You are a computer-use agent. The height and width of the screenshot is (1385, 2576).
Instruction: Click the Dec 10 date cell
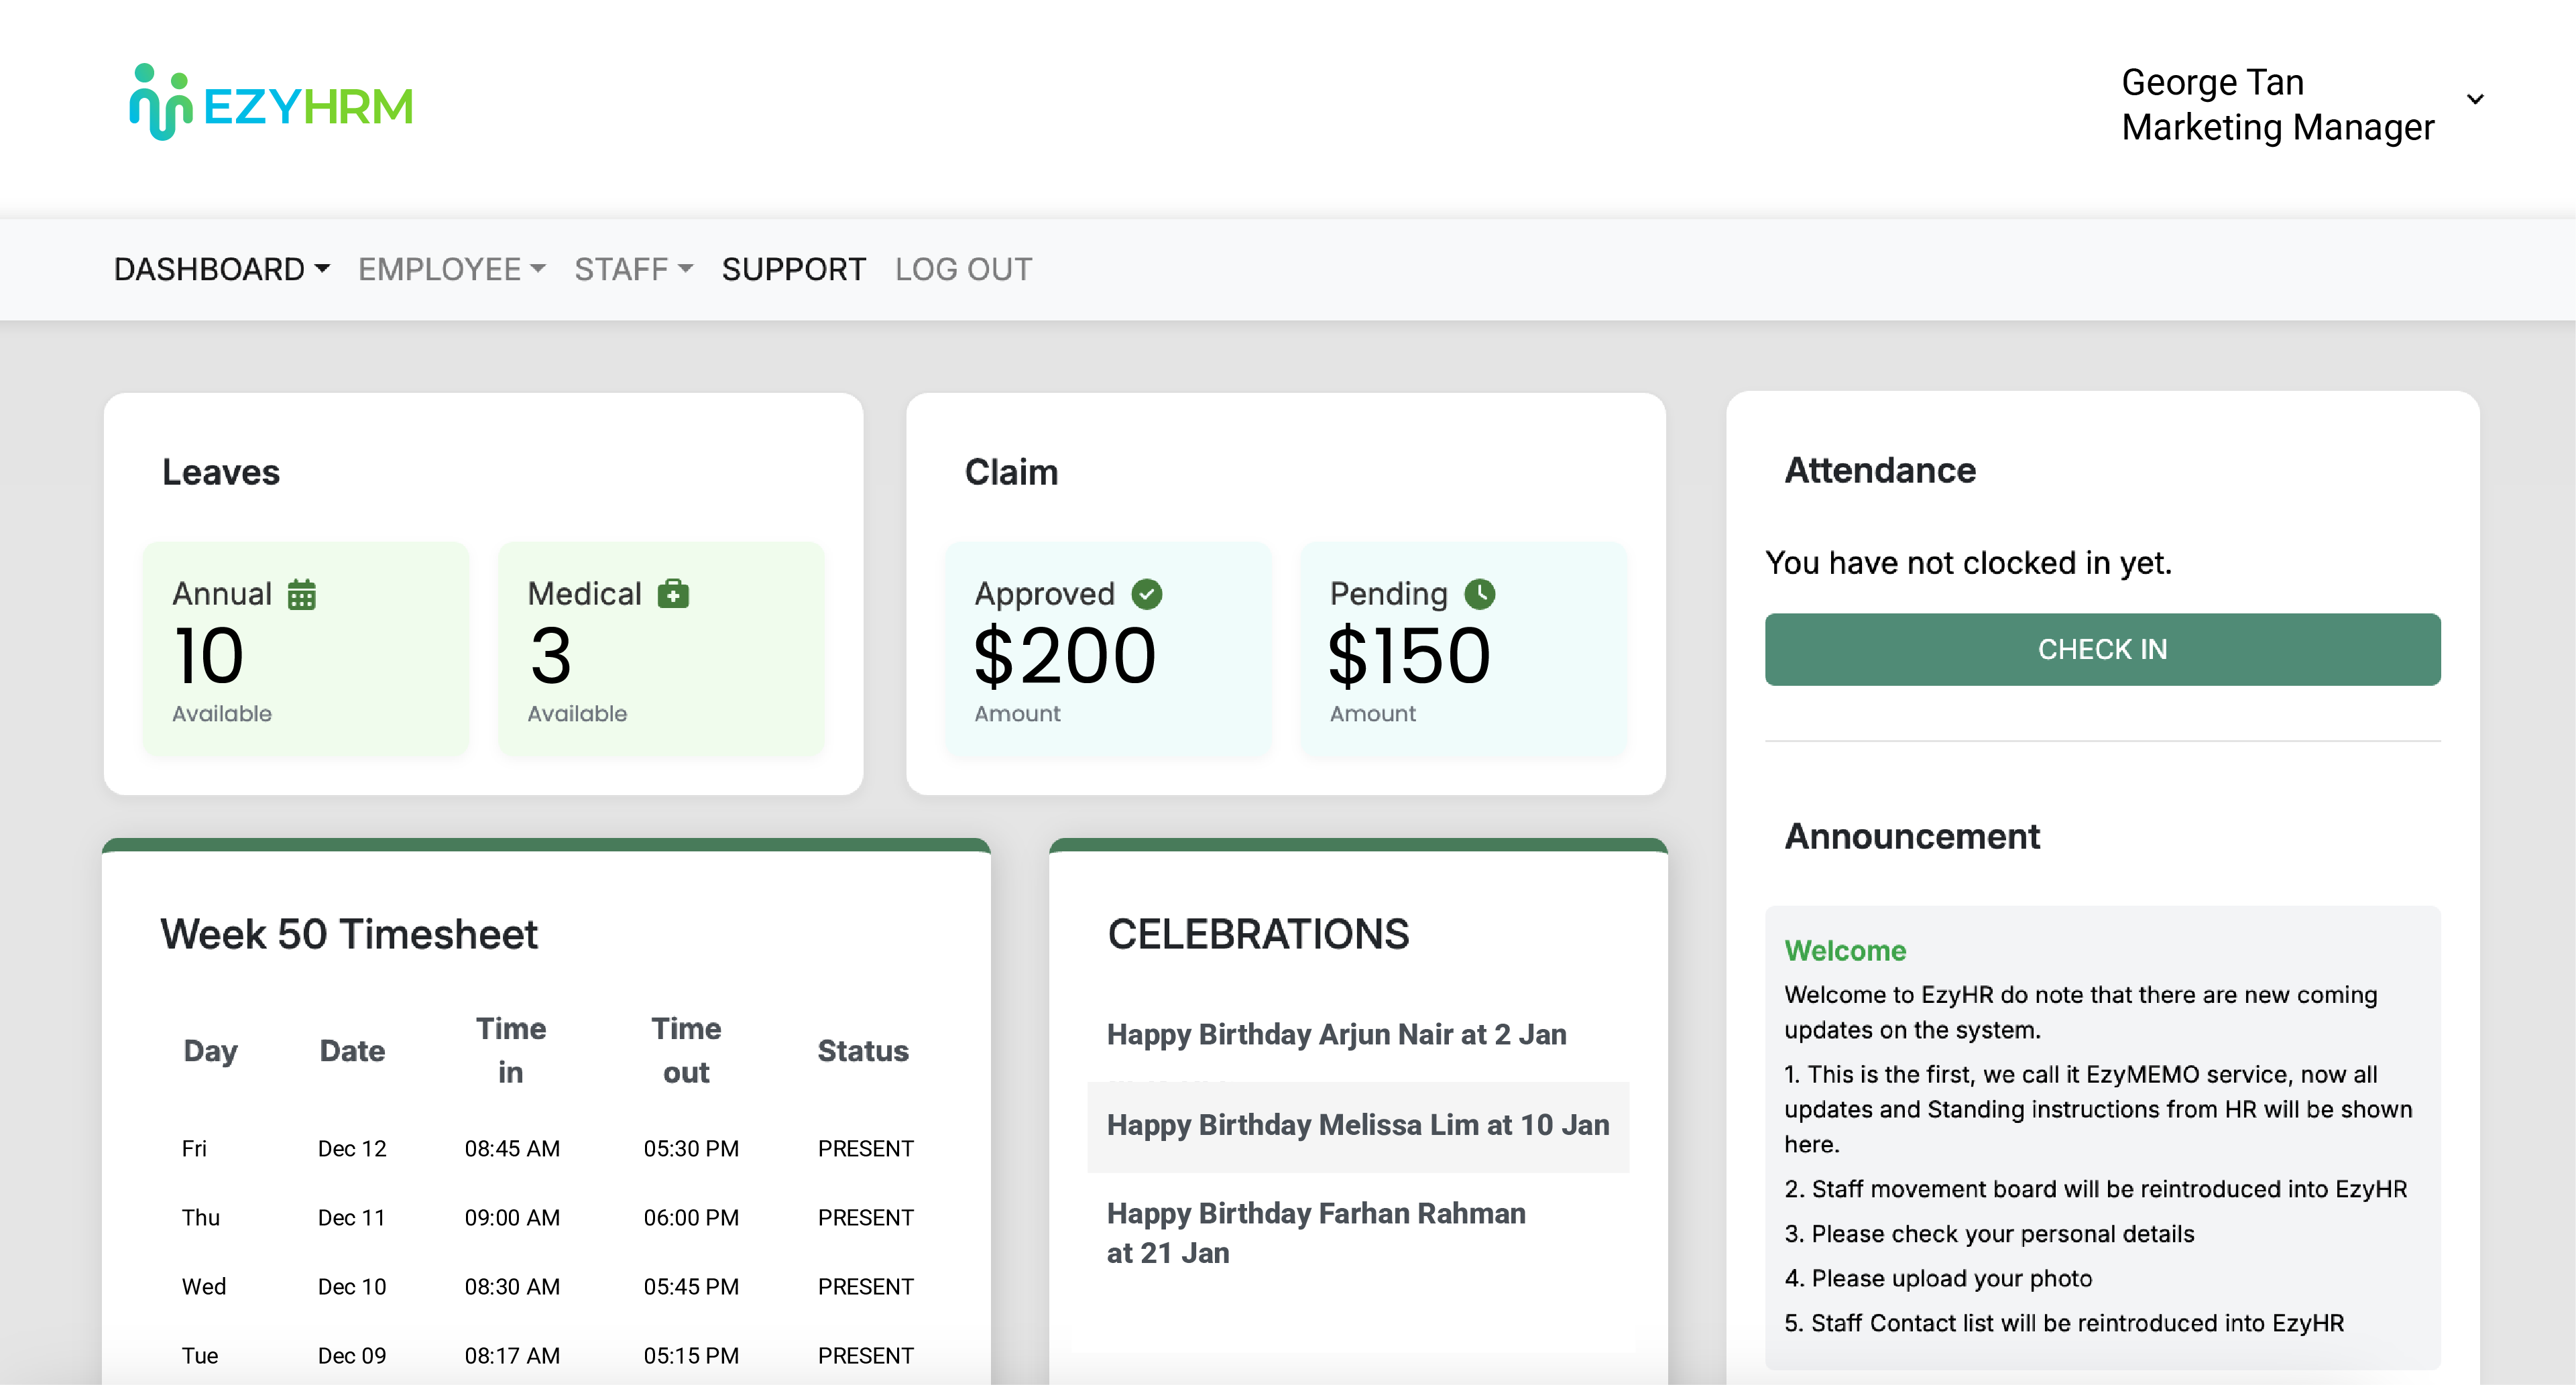click(352, 1287)
